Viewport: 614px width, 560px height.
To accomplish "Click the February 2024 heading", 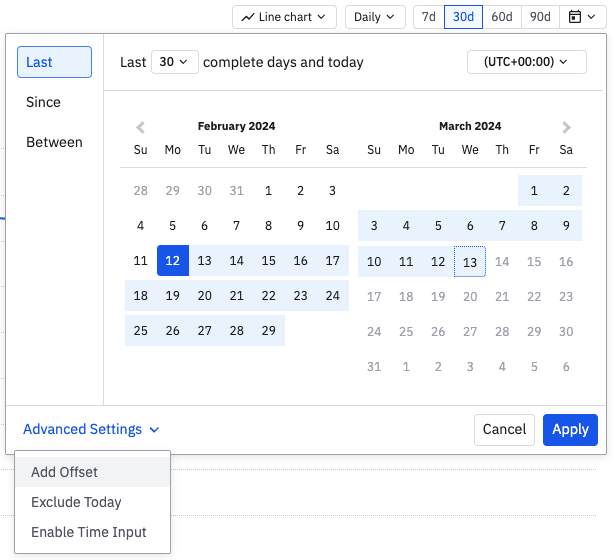I will [237, 126].
